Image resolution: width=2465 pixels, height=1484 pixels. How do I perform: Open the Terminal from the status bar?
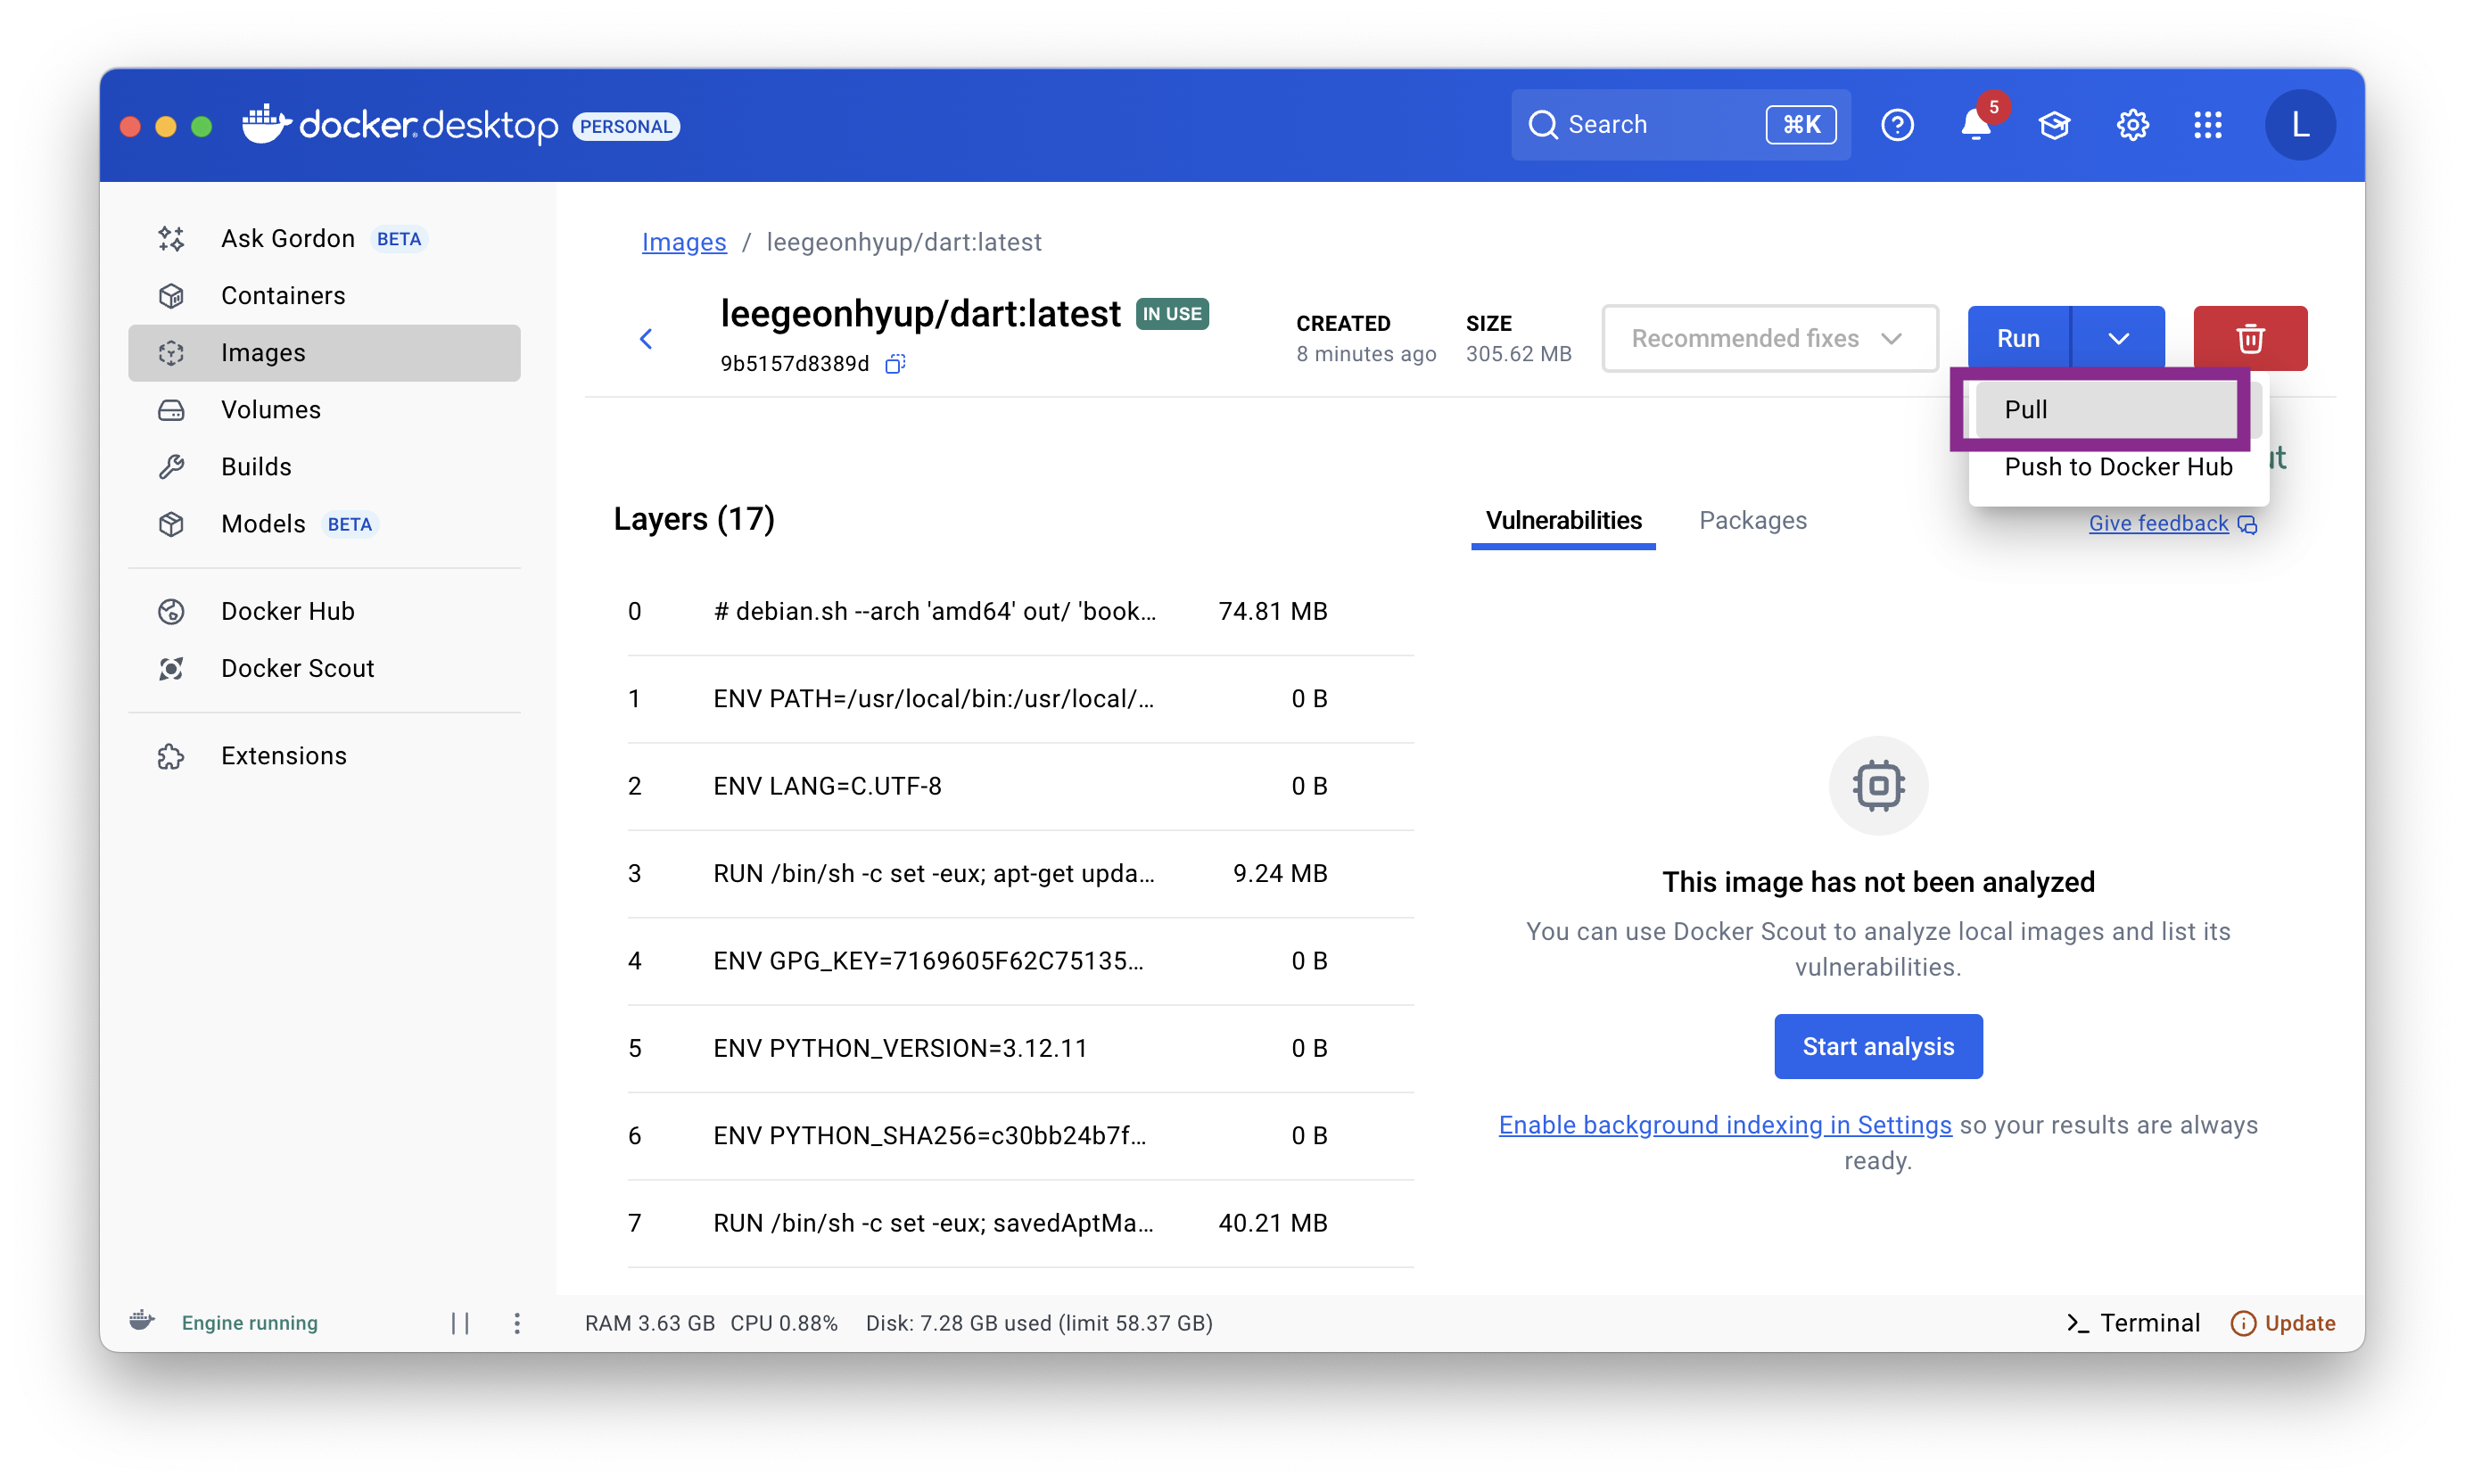pos(2133,1323)
